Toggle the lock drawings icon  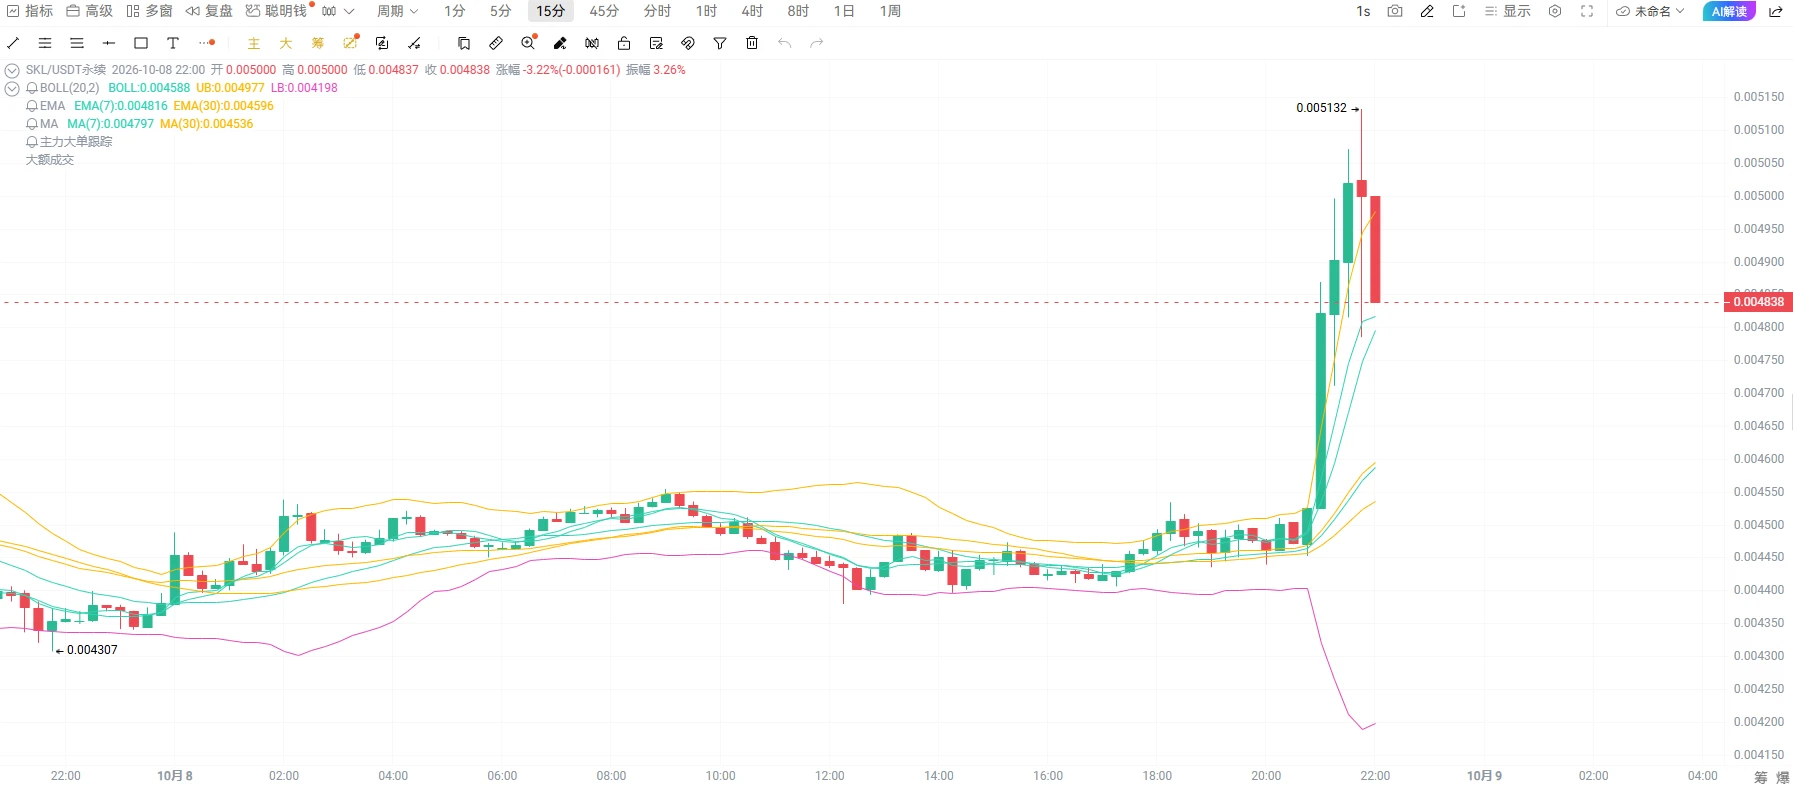(x=624, y=43)
